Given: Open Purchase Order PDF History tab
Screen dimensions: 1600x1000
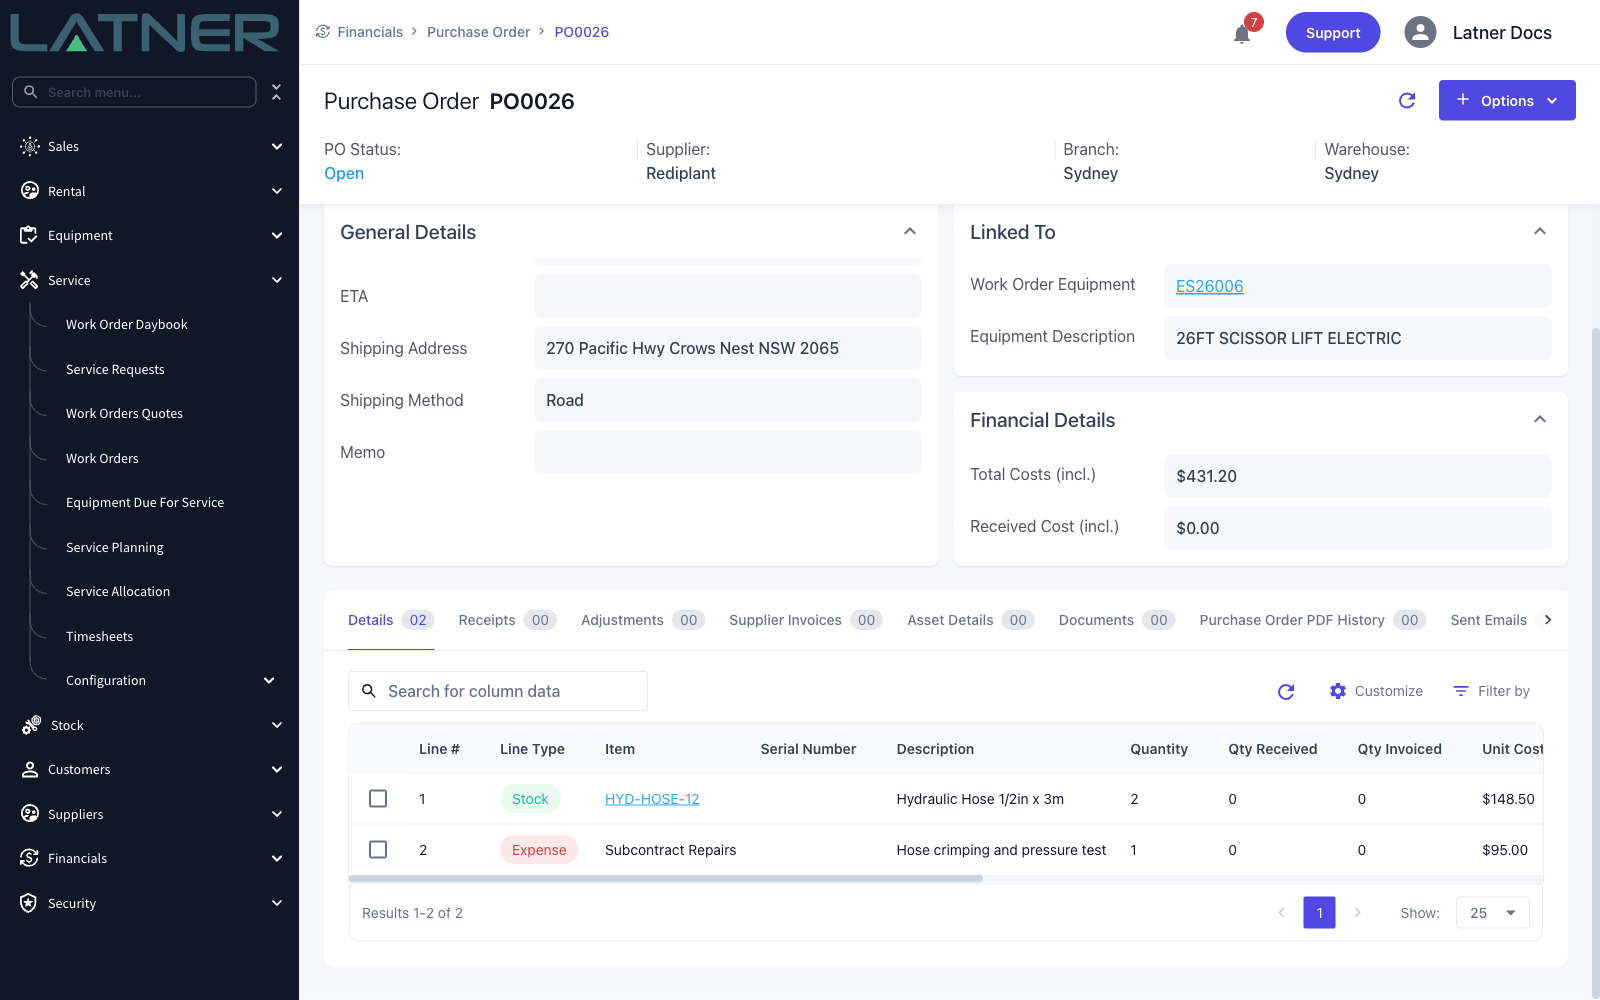Looking at the screenshot, I should 1313,620.
